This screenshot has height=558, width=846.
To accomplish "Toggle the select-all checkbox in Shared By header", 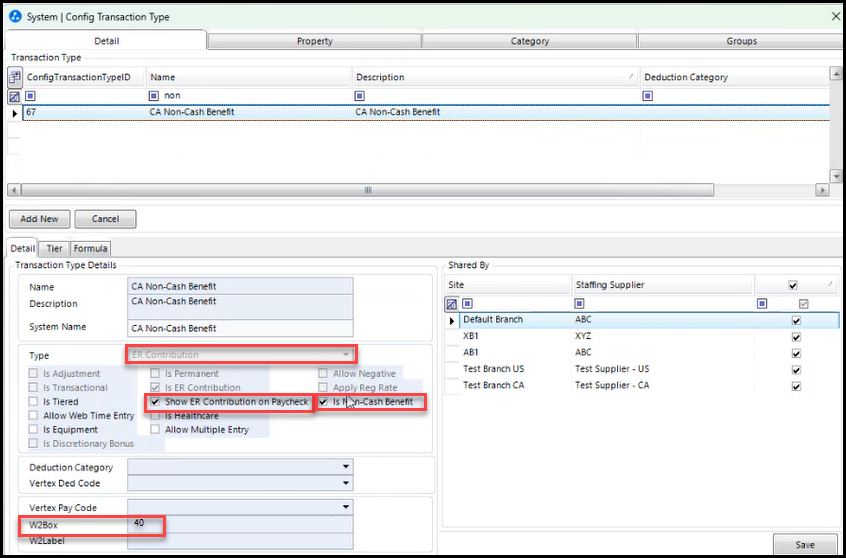I will click(793, 284).
